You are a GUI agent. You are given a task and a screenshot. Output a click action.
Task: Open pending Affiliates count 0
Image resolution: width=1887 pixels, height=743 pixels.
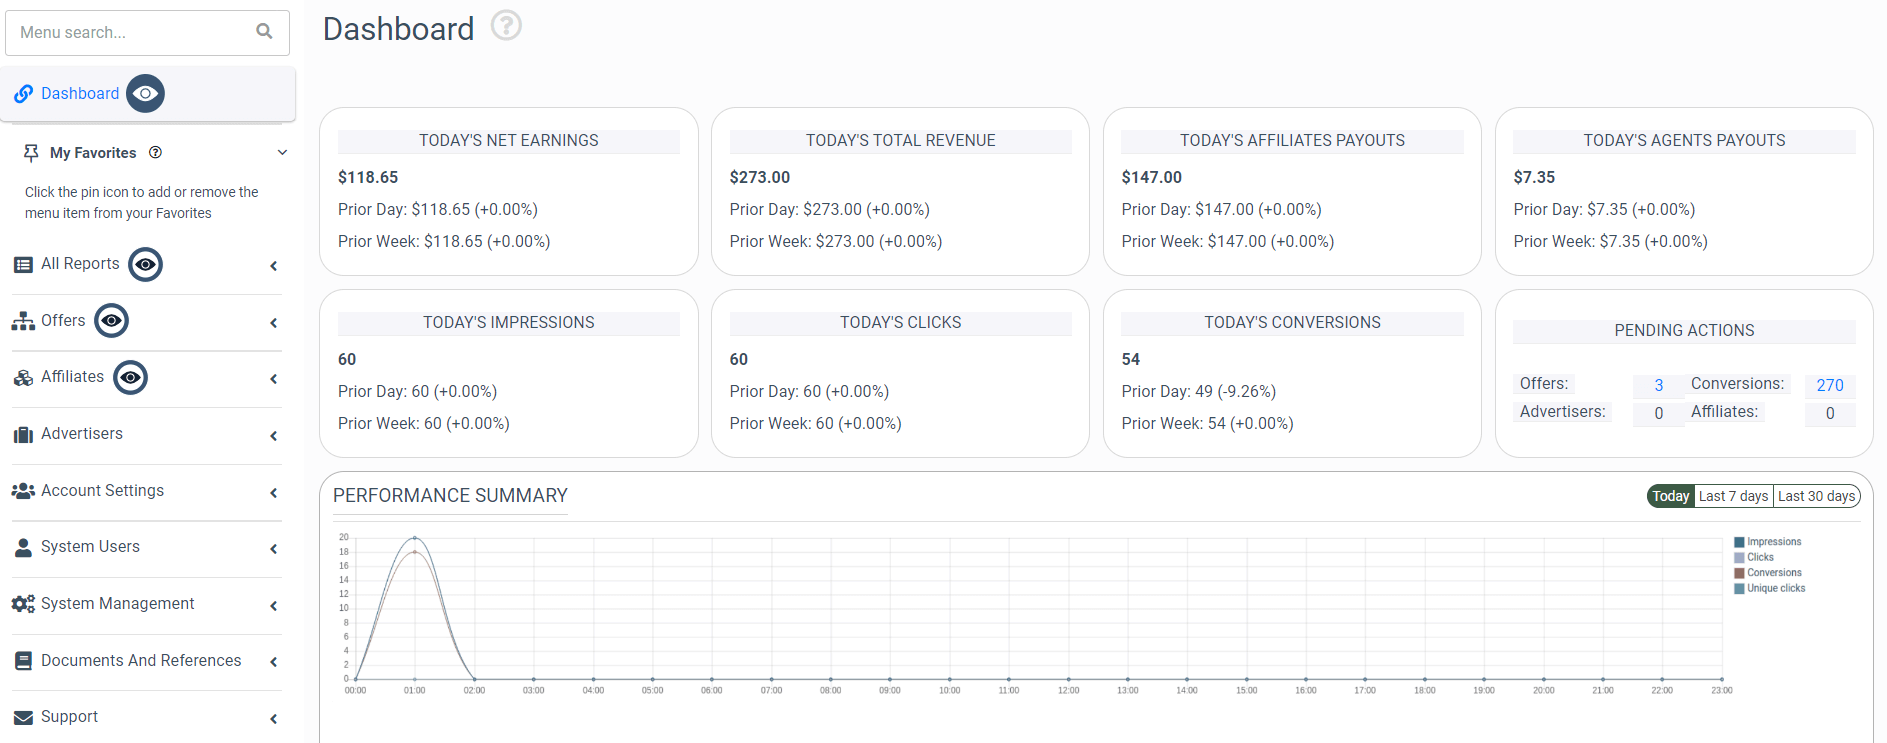pos(1830,414)
